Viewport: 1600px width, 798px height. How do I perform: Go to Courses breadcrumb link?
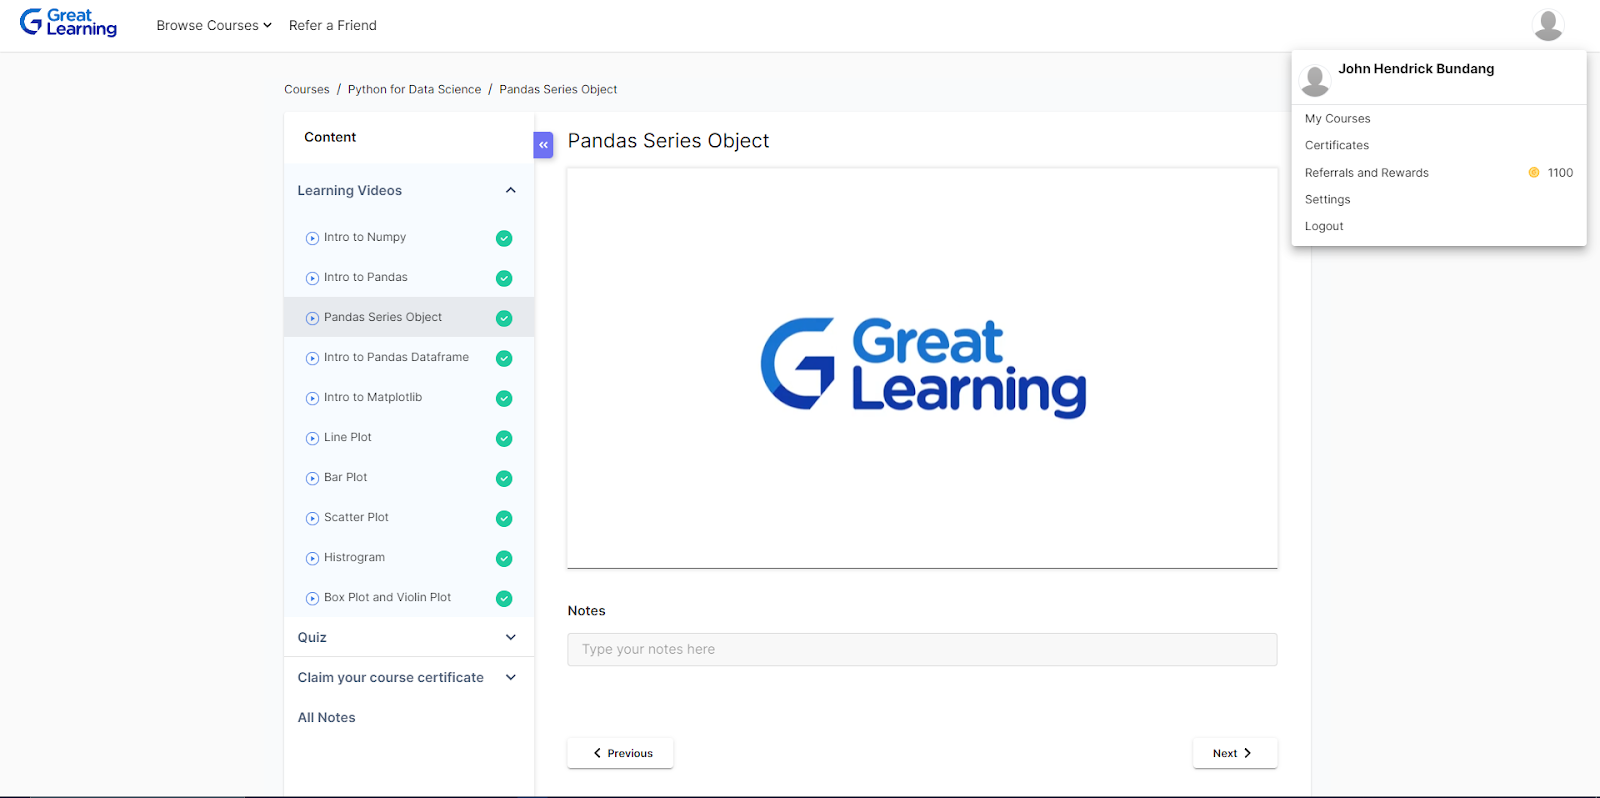click(x=307, y=89)
